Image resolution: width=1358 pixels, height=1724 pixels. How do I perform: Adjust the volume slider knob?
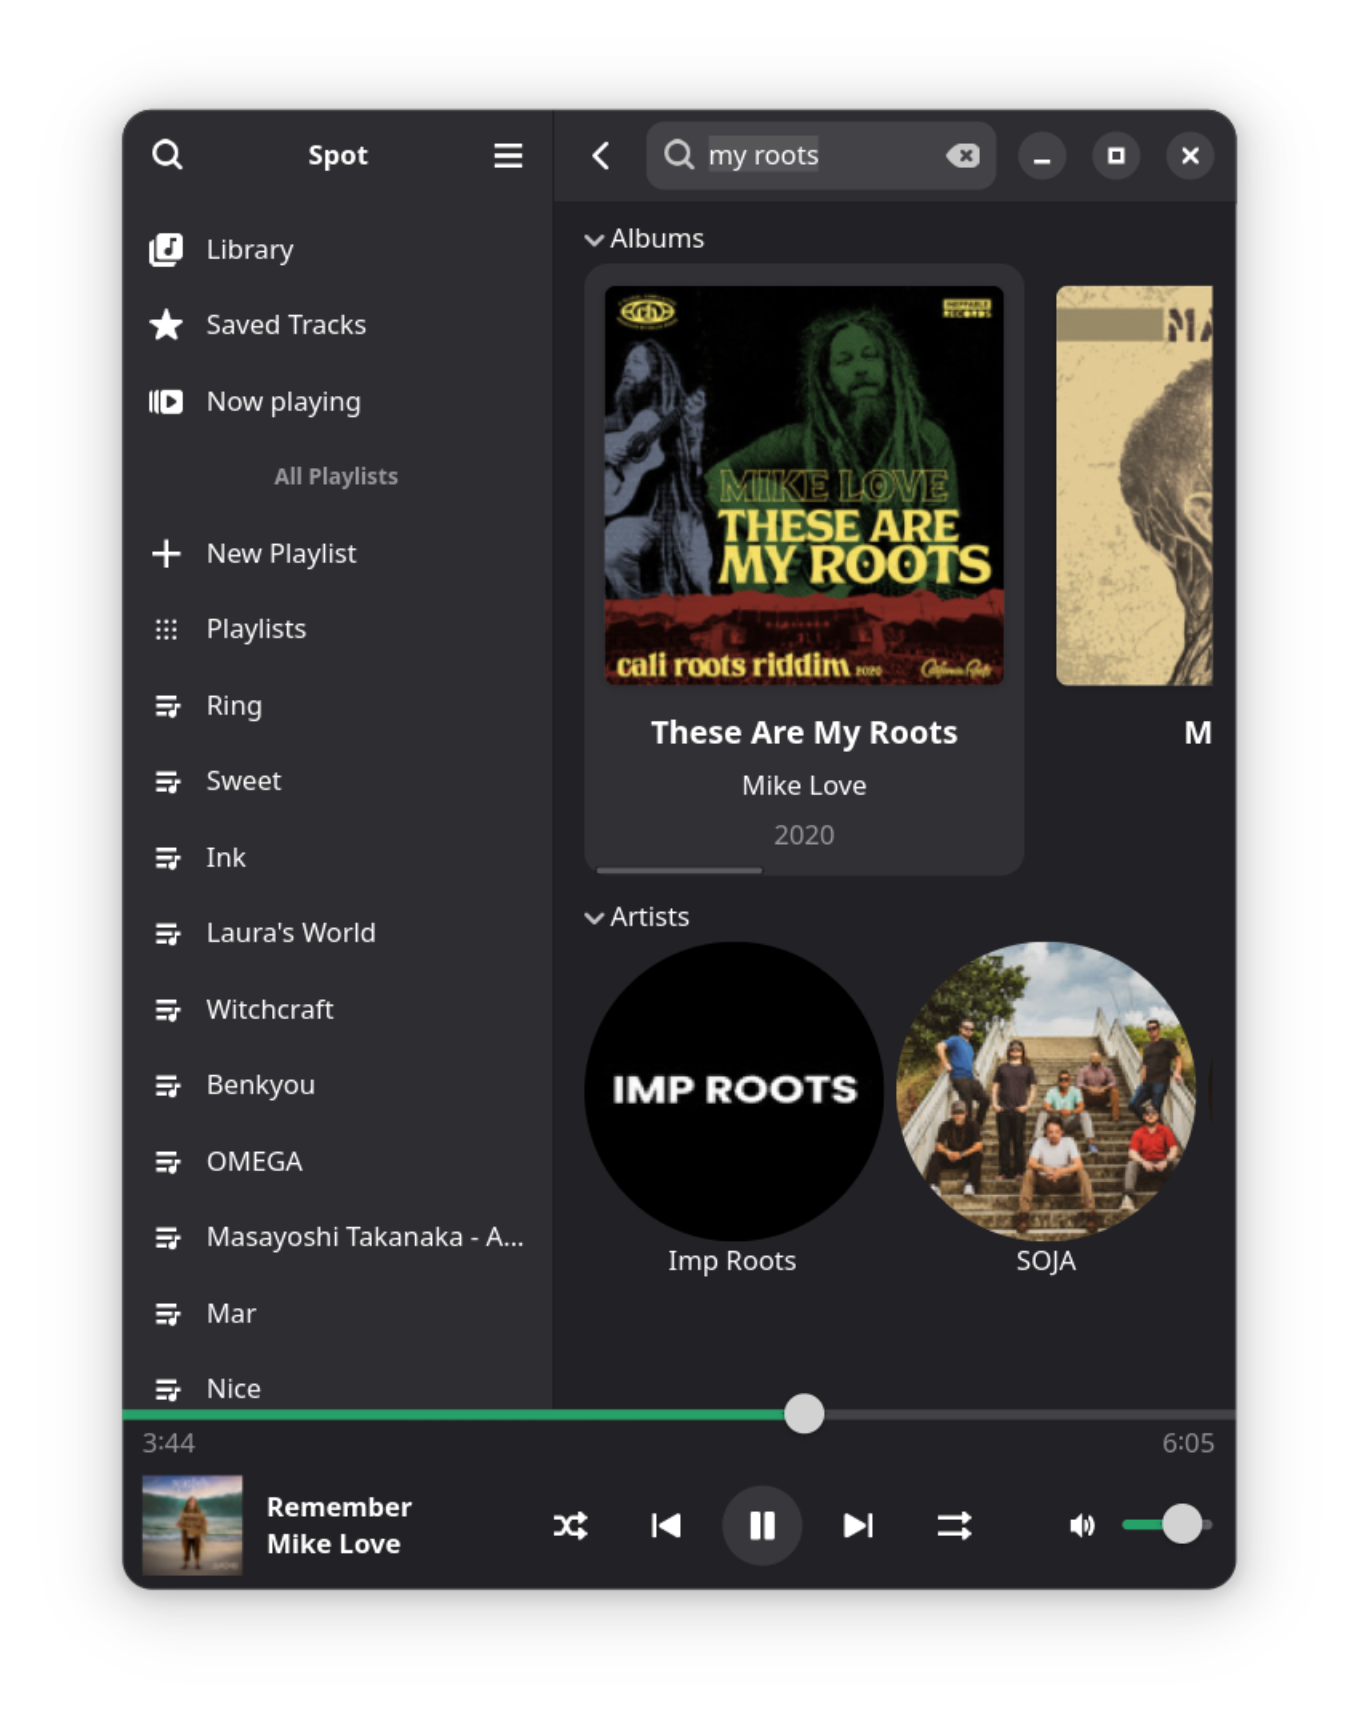coord(1182,1525)
